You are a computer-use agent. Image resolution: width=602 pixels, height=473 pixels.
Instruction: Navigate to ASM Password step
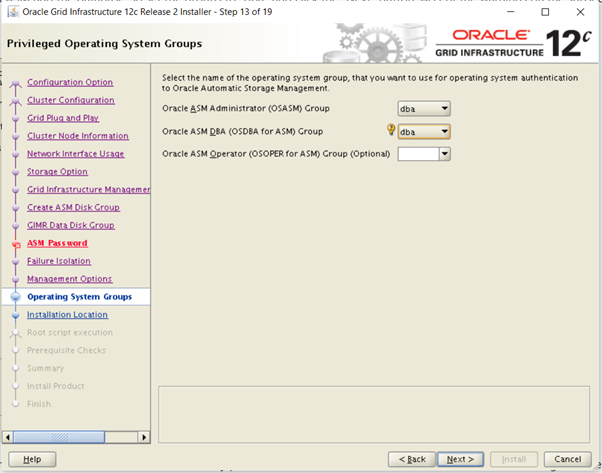(57, 243)
